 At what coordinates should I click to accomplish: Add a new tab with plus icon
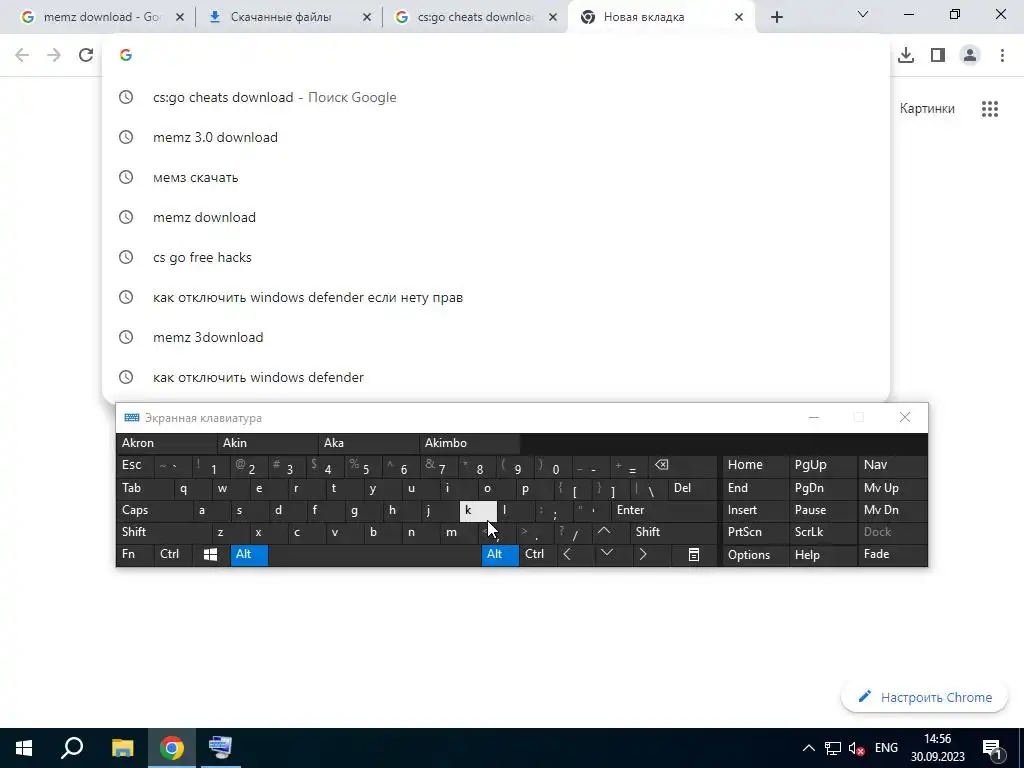coord(776,17)
